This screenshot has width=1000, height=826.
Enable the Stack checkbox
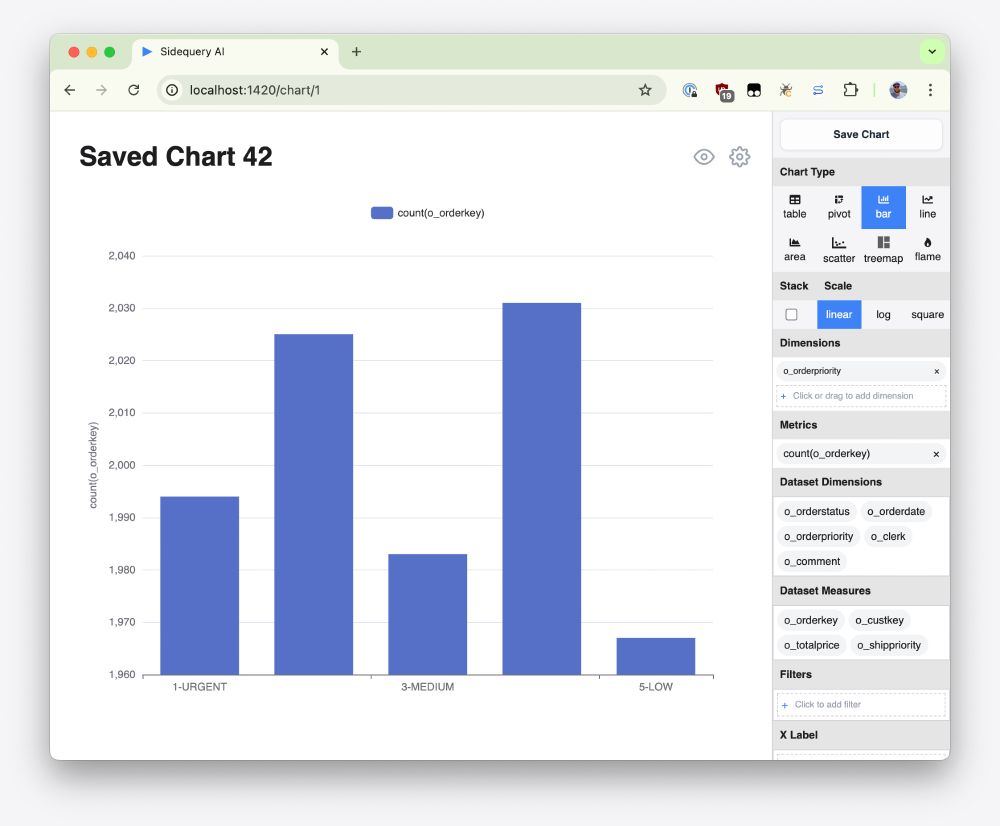point(791,314)
